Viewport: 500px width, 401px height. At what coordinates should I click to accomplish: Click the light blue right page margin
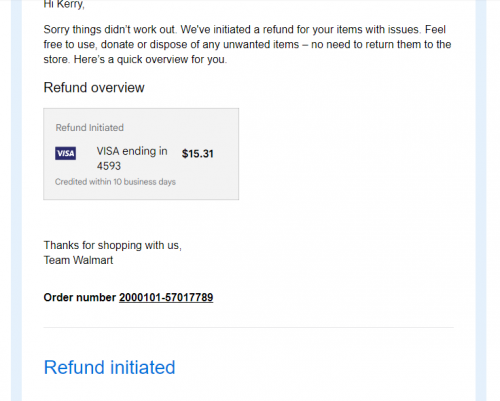[481, 200]
